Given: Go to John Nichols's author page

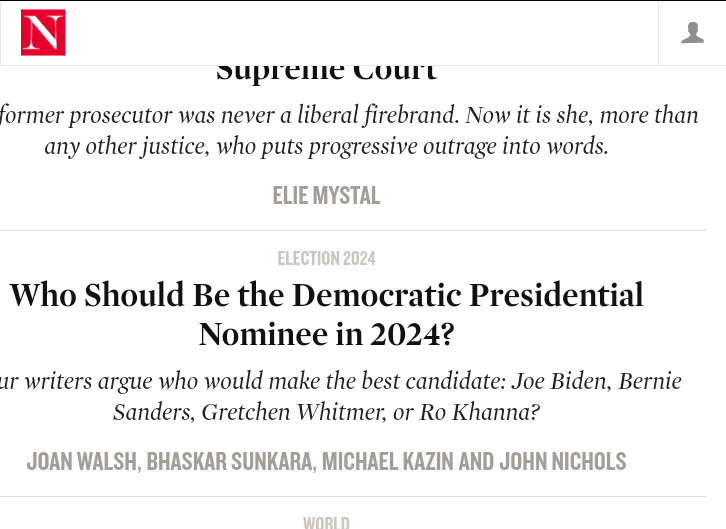Looking at the screenshot, I should point(562,462).
